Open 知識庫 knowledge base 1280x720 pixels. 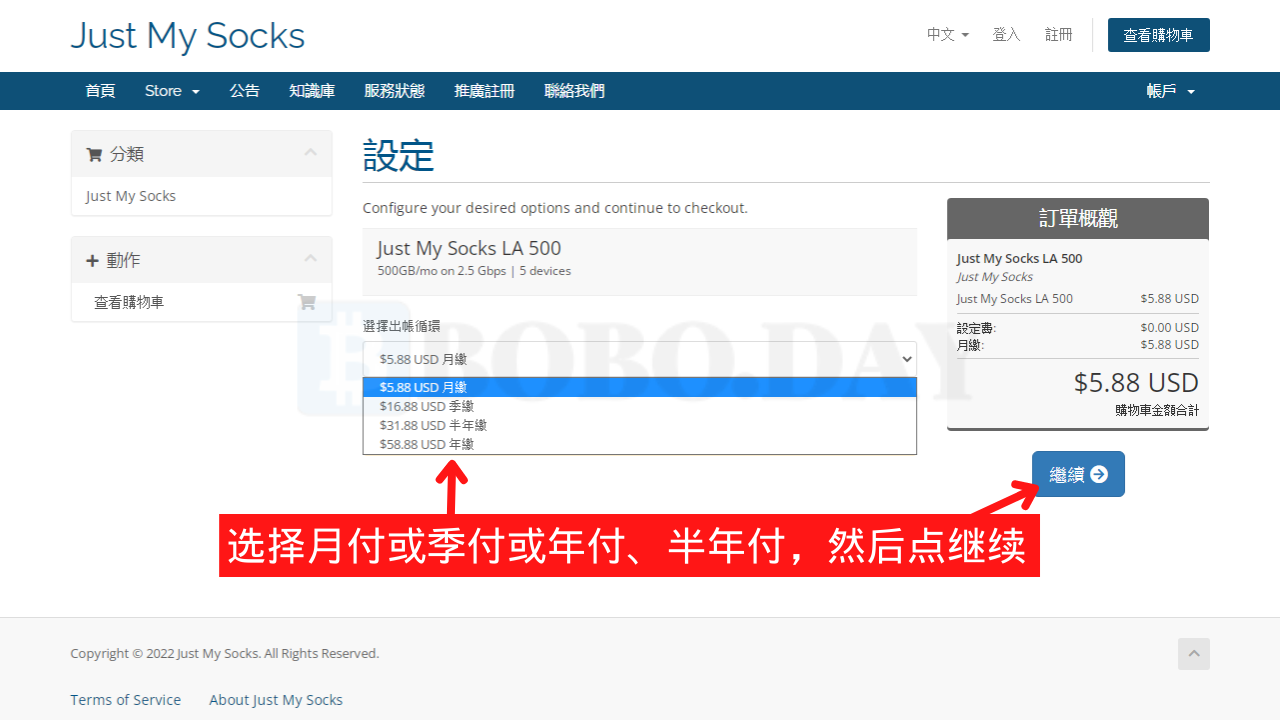(x=312, y=91)
